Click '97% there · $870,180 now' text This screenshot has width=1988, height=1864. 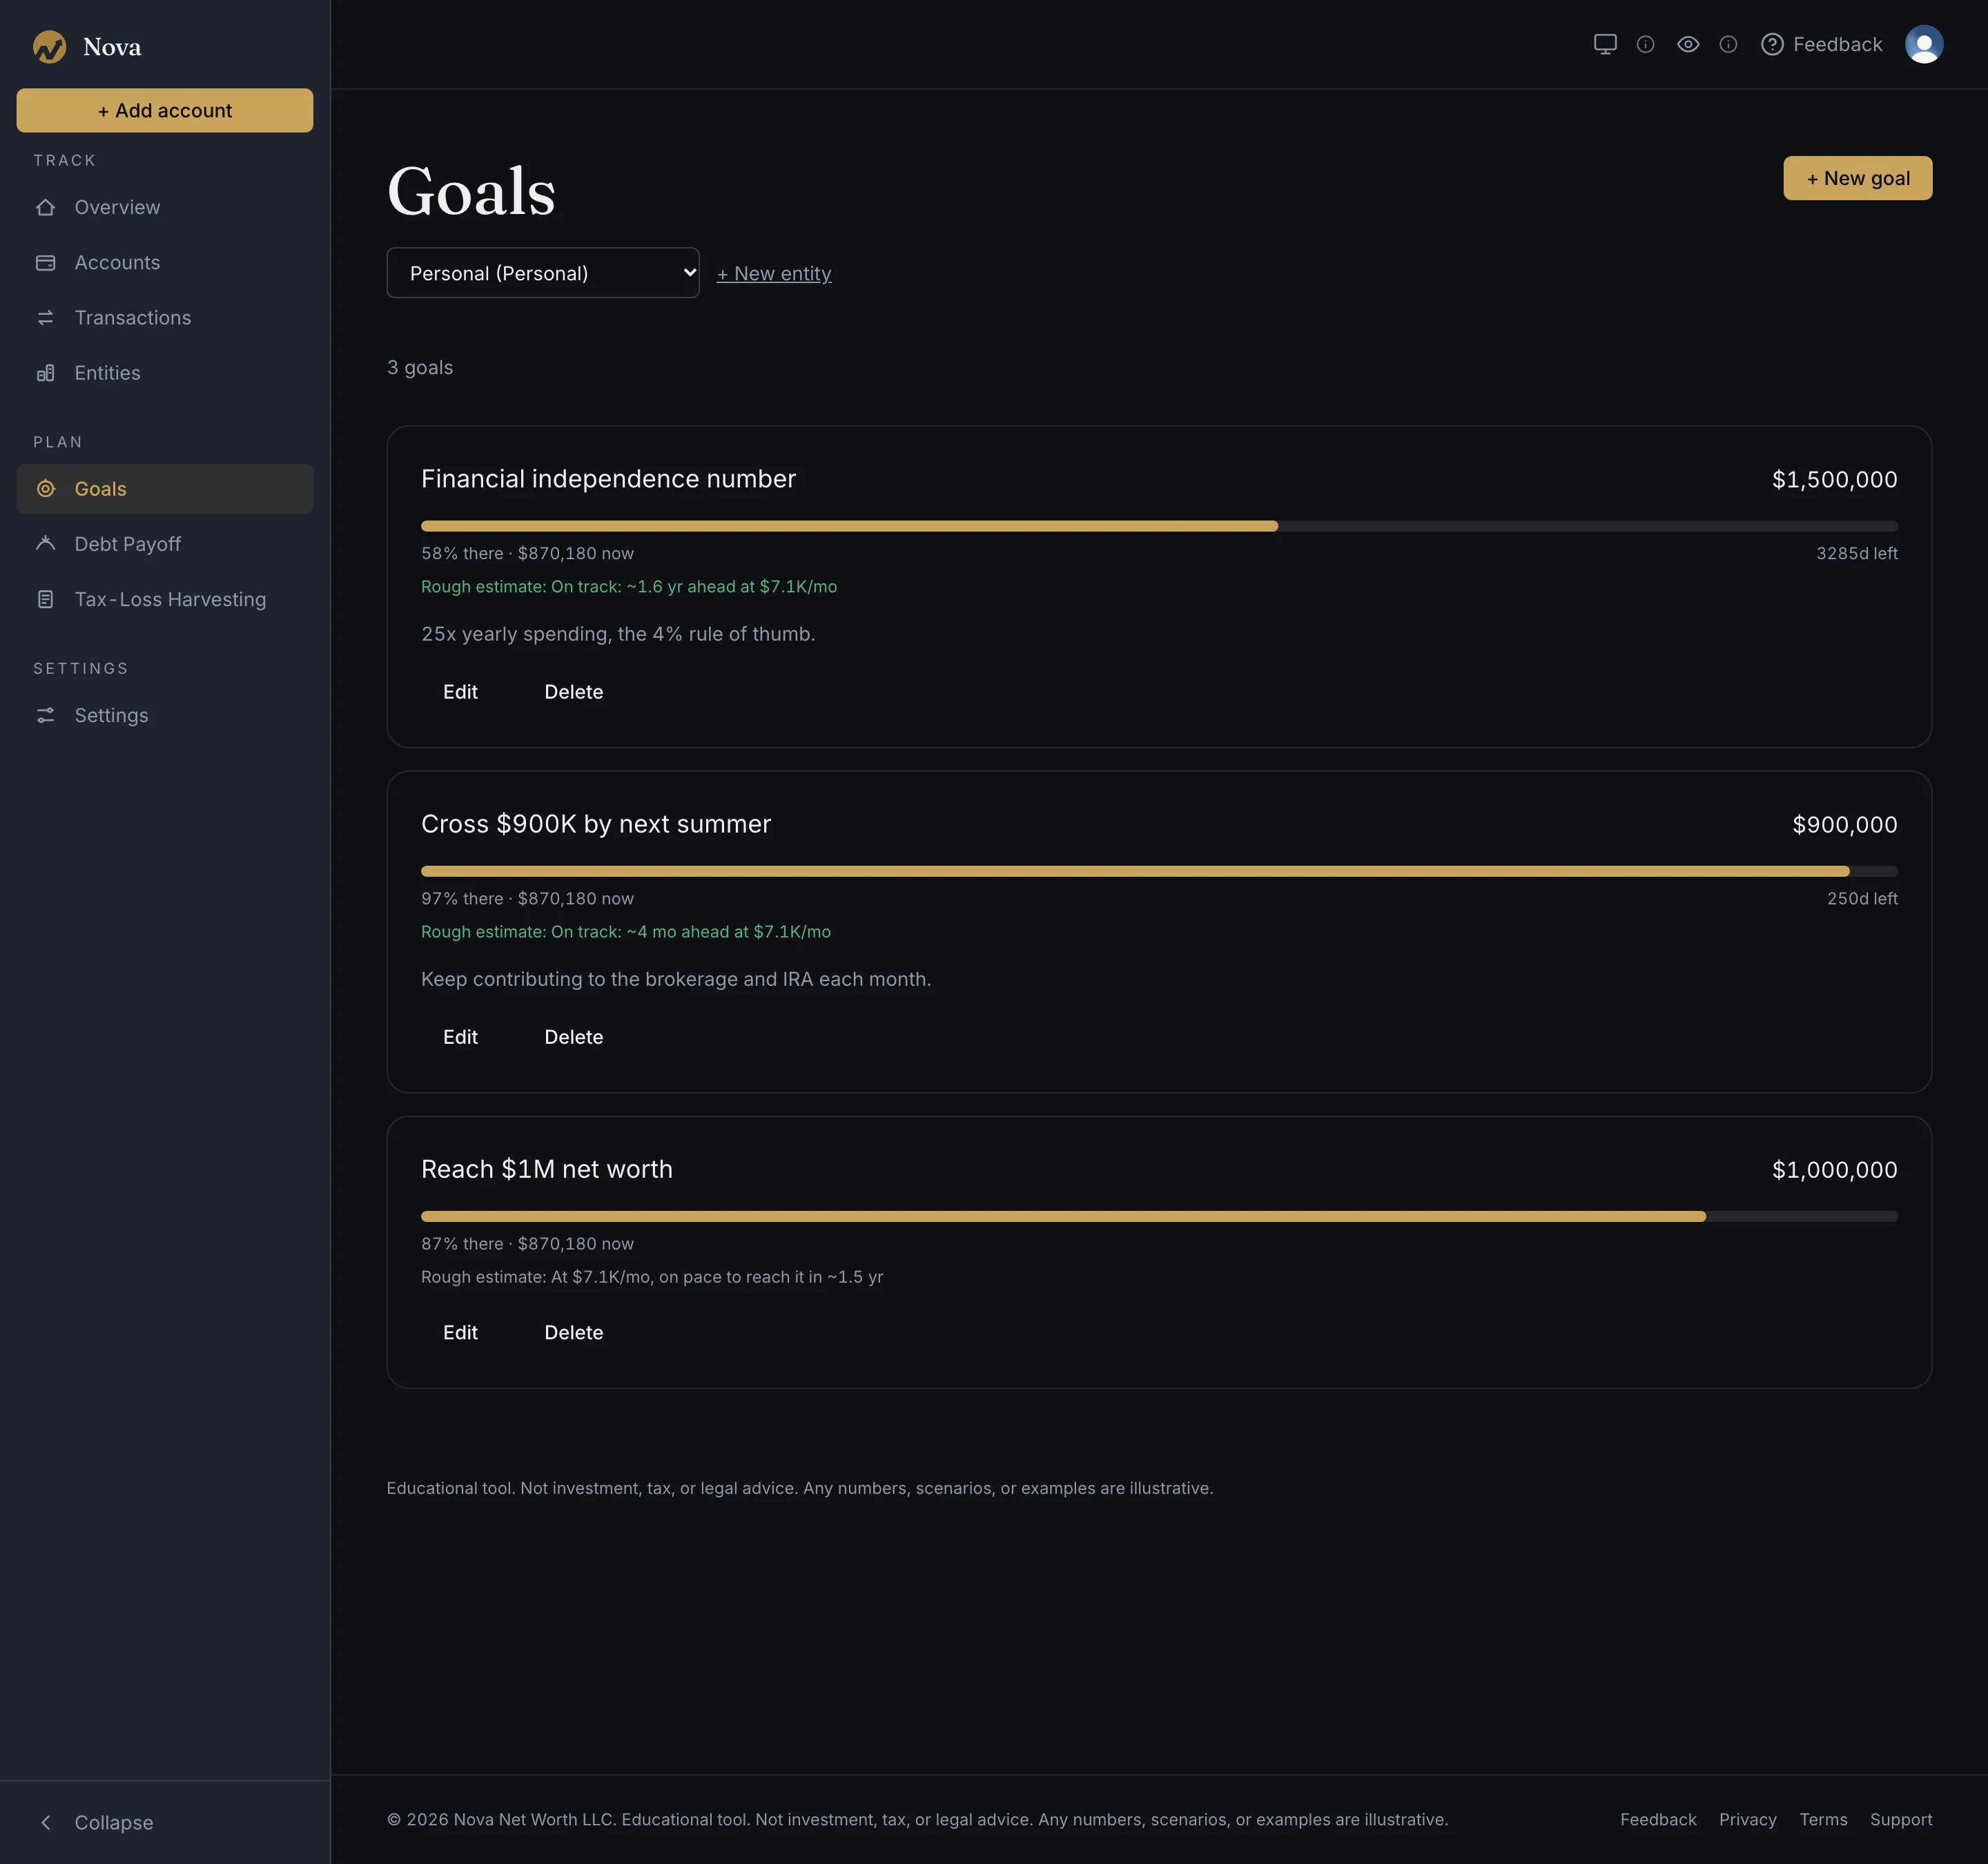pos(527,898)
